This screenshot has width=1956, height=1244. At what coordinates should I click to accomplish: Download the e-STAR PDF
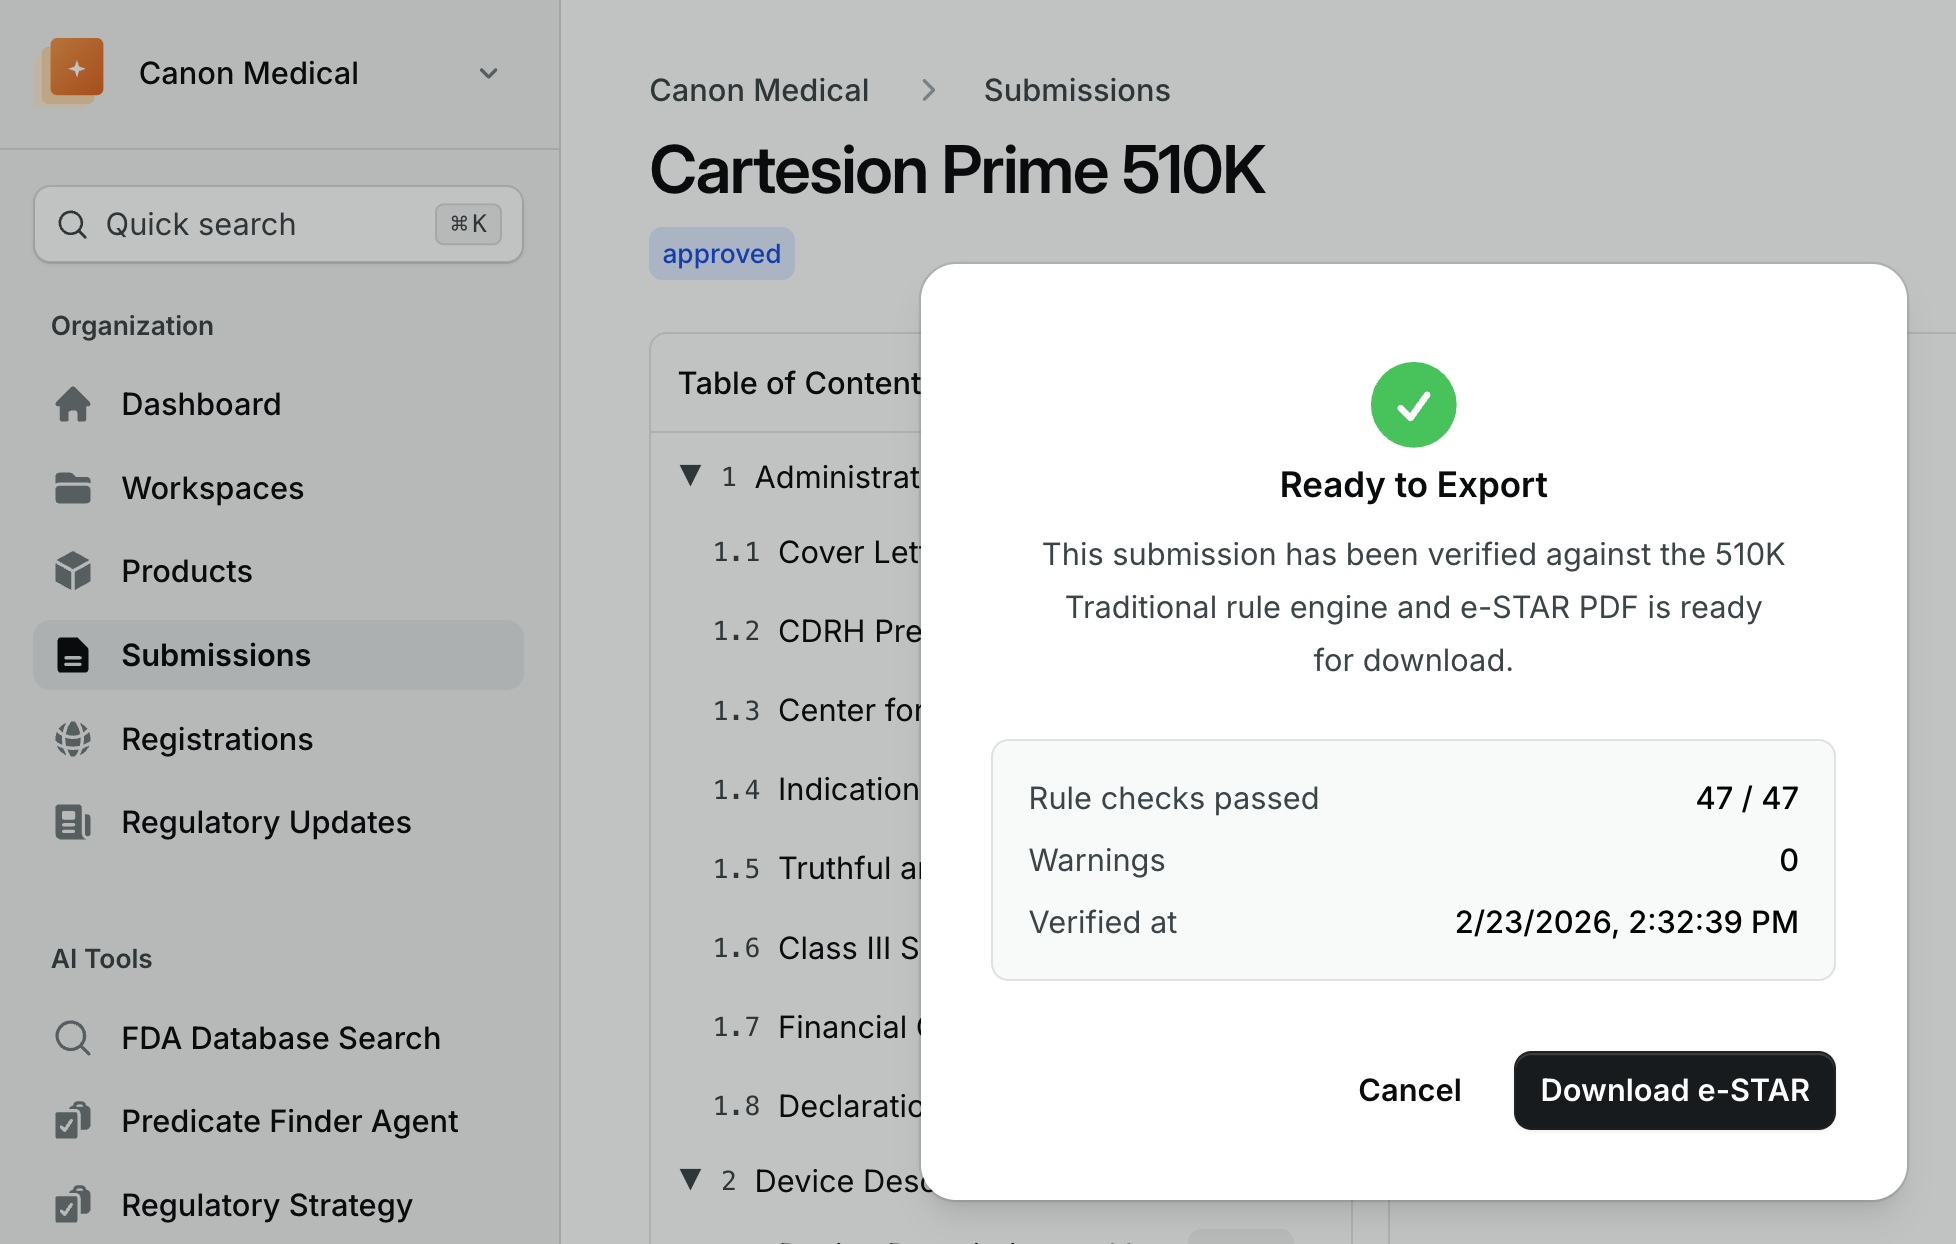pyautogui.click(x=1674, y=1090)
